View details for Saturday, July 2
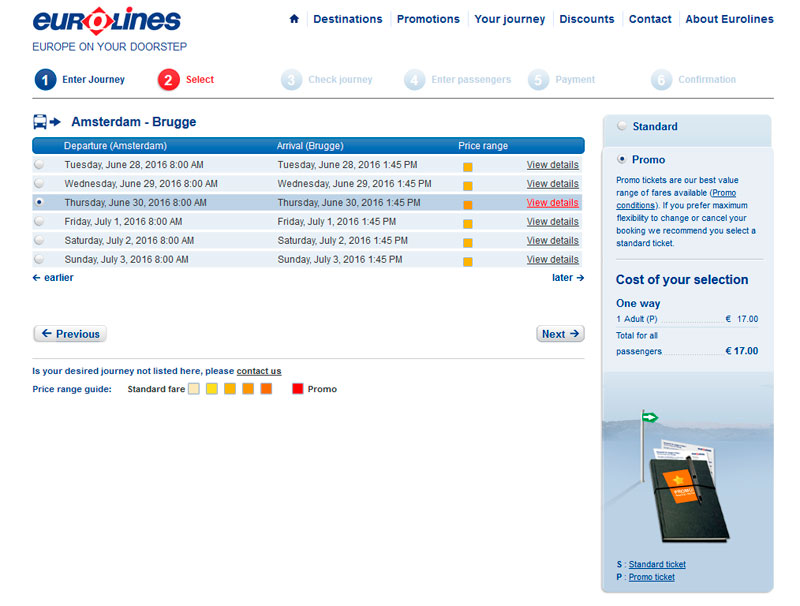Screen dimensions: 800x606 point(553,240)
